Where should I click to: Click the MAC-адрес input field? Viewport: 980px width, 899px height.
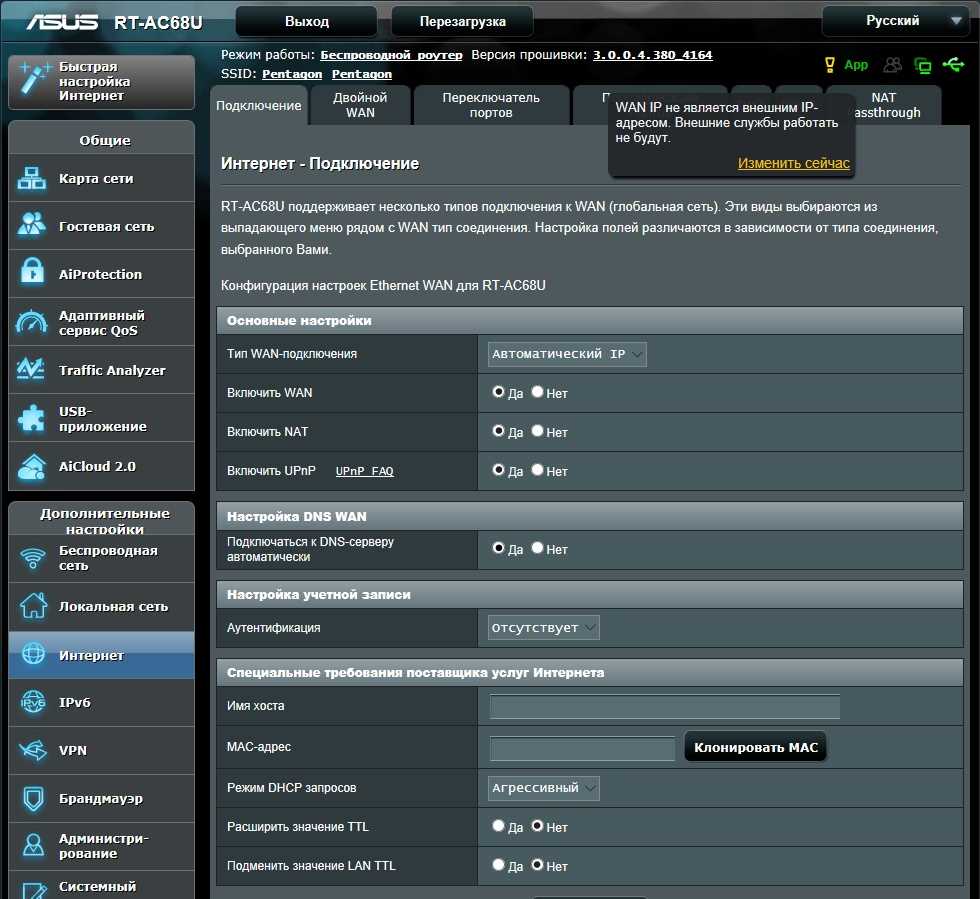pyautogui.click(x=582, y=748)
